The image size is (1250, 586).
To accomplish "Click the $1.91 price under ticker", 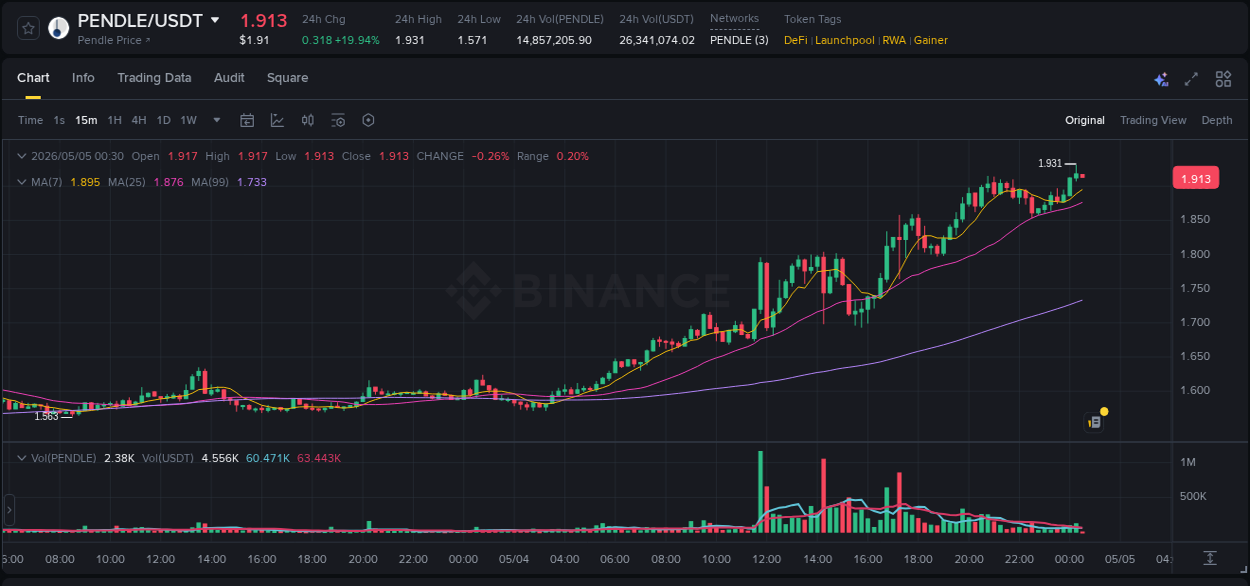I will (254, 40).
